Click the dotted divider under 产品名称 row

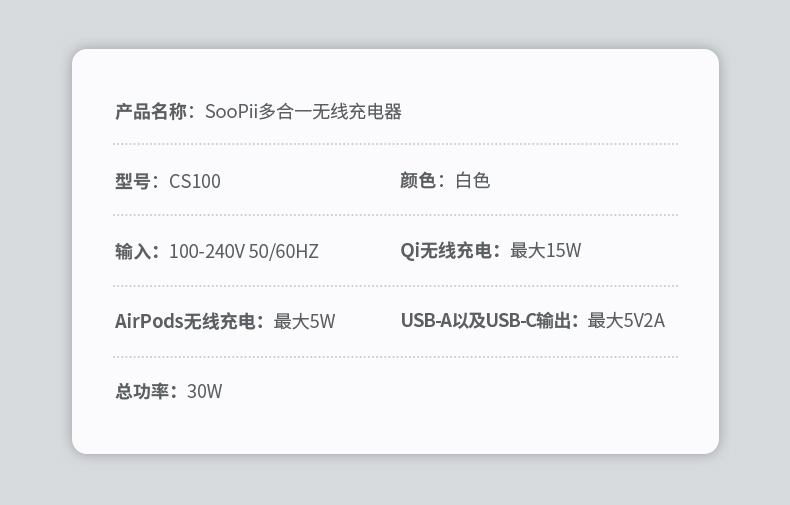(395, 144)
